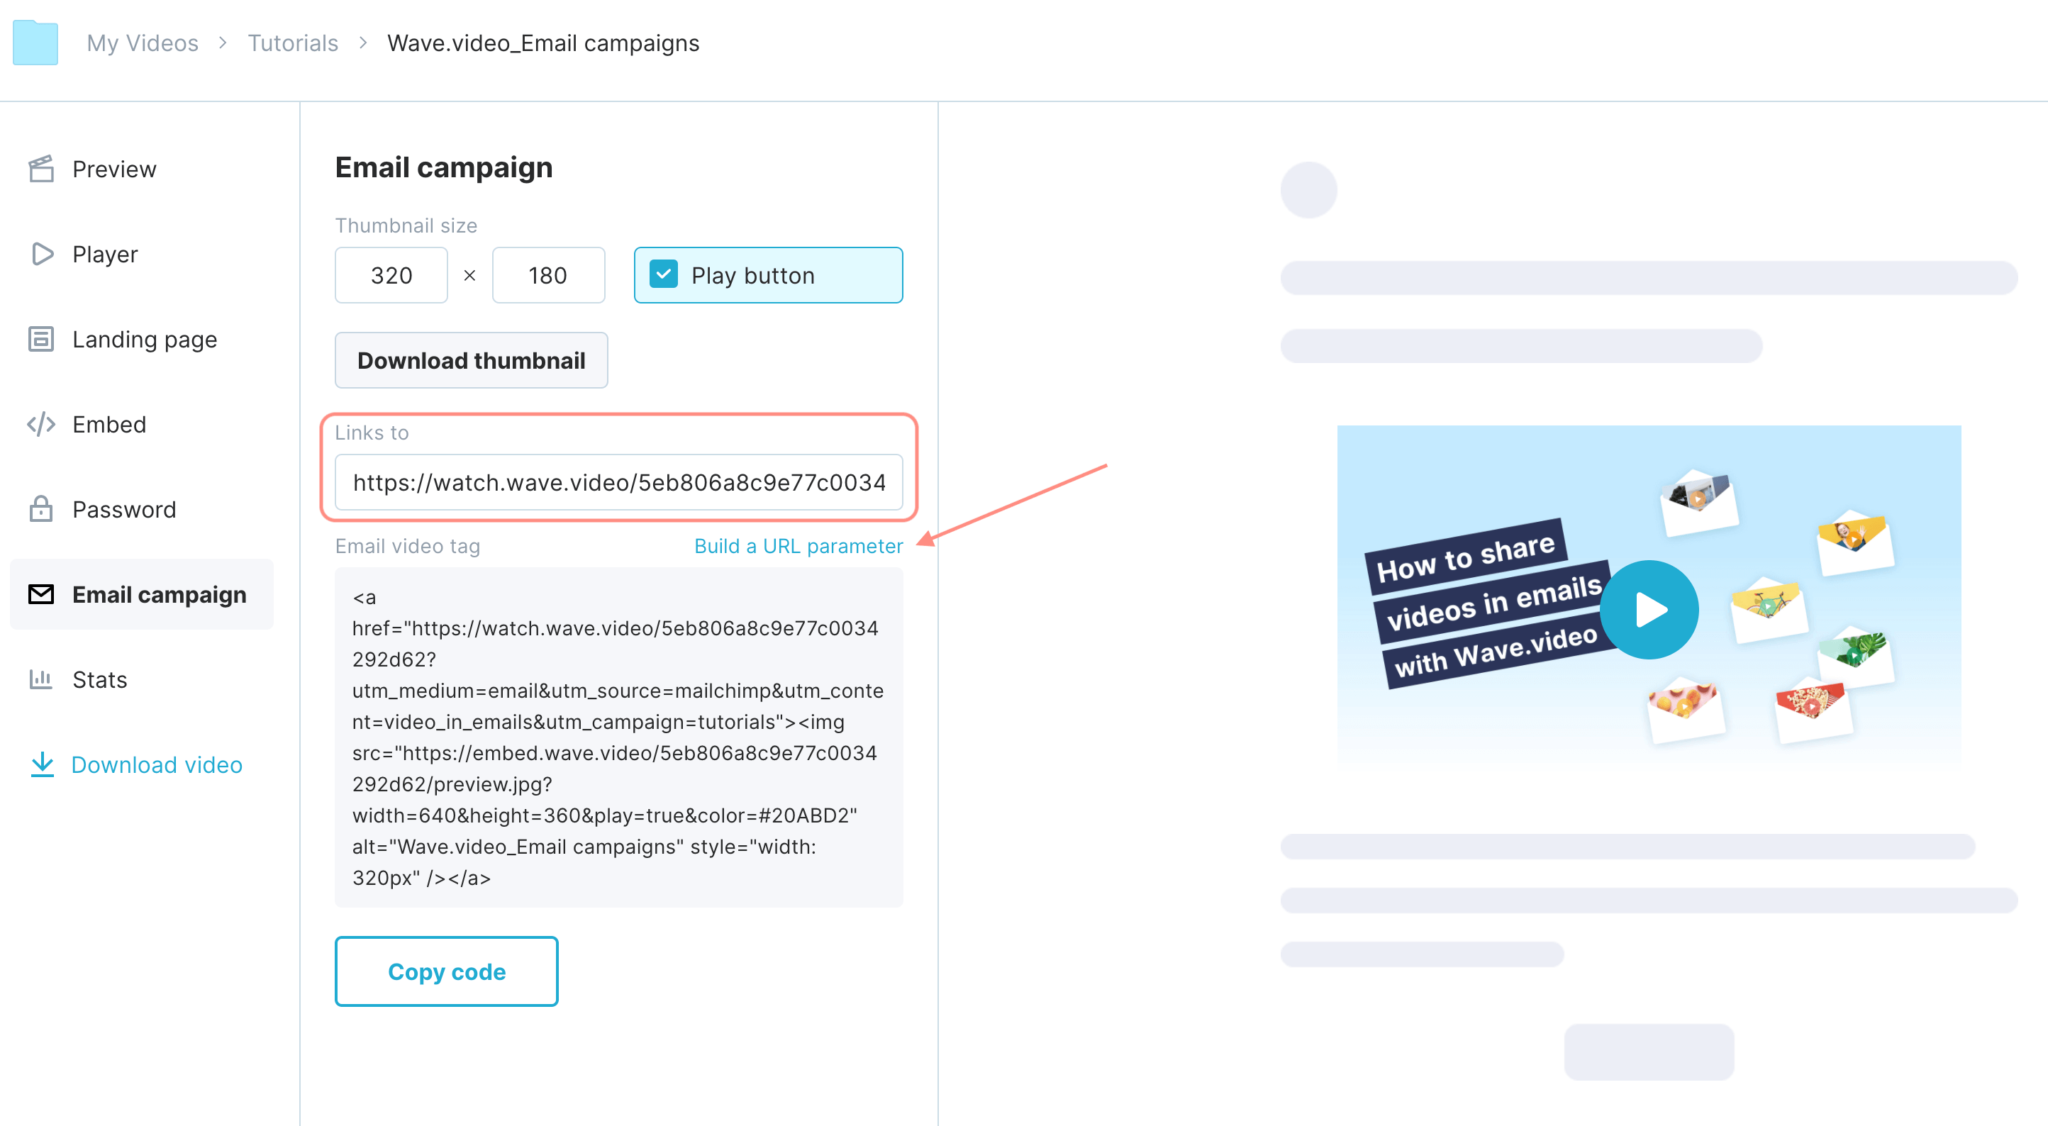Click the Download thumbnail button
Viewport: 2048px width, 1126px height.
point(470,361)
